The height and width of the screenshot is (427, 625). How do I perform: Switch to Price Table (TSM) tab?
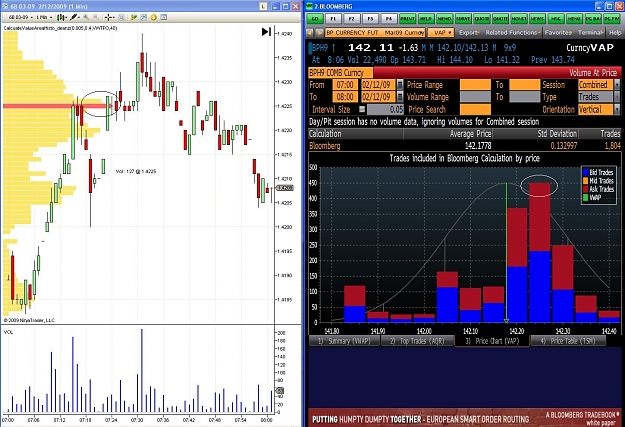(568, 341)
